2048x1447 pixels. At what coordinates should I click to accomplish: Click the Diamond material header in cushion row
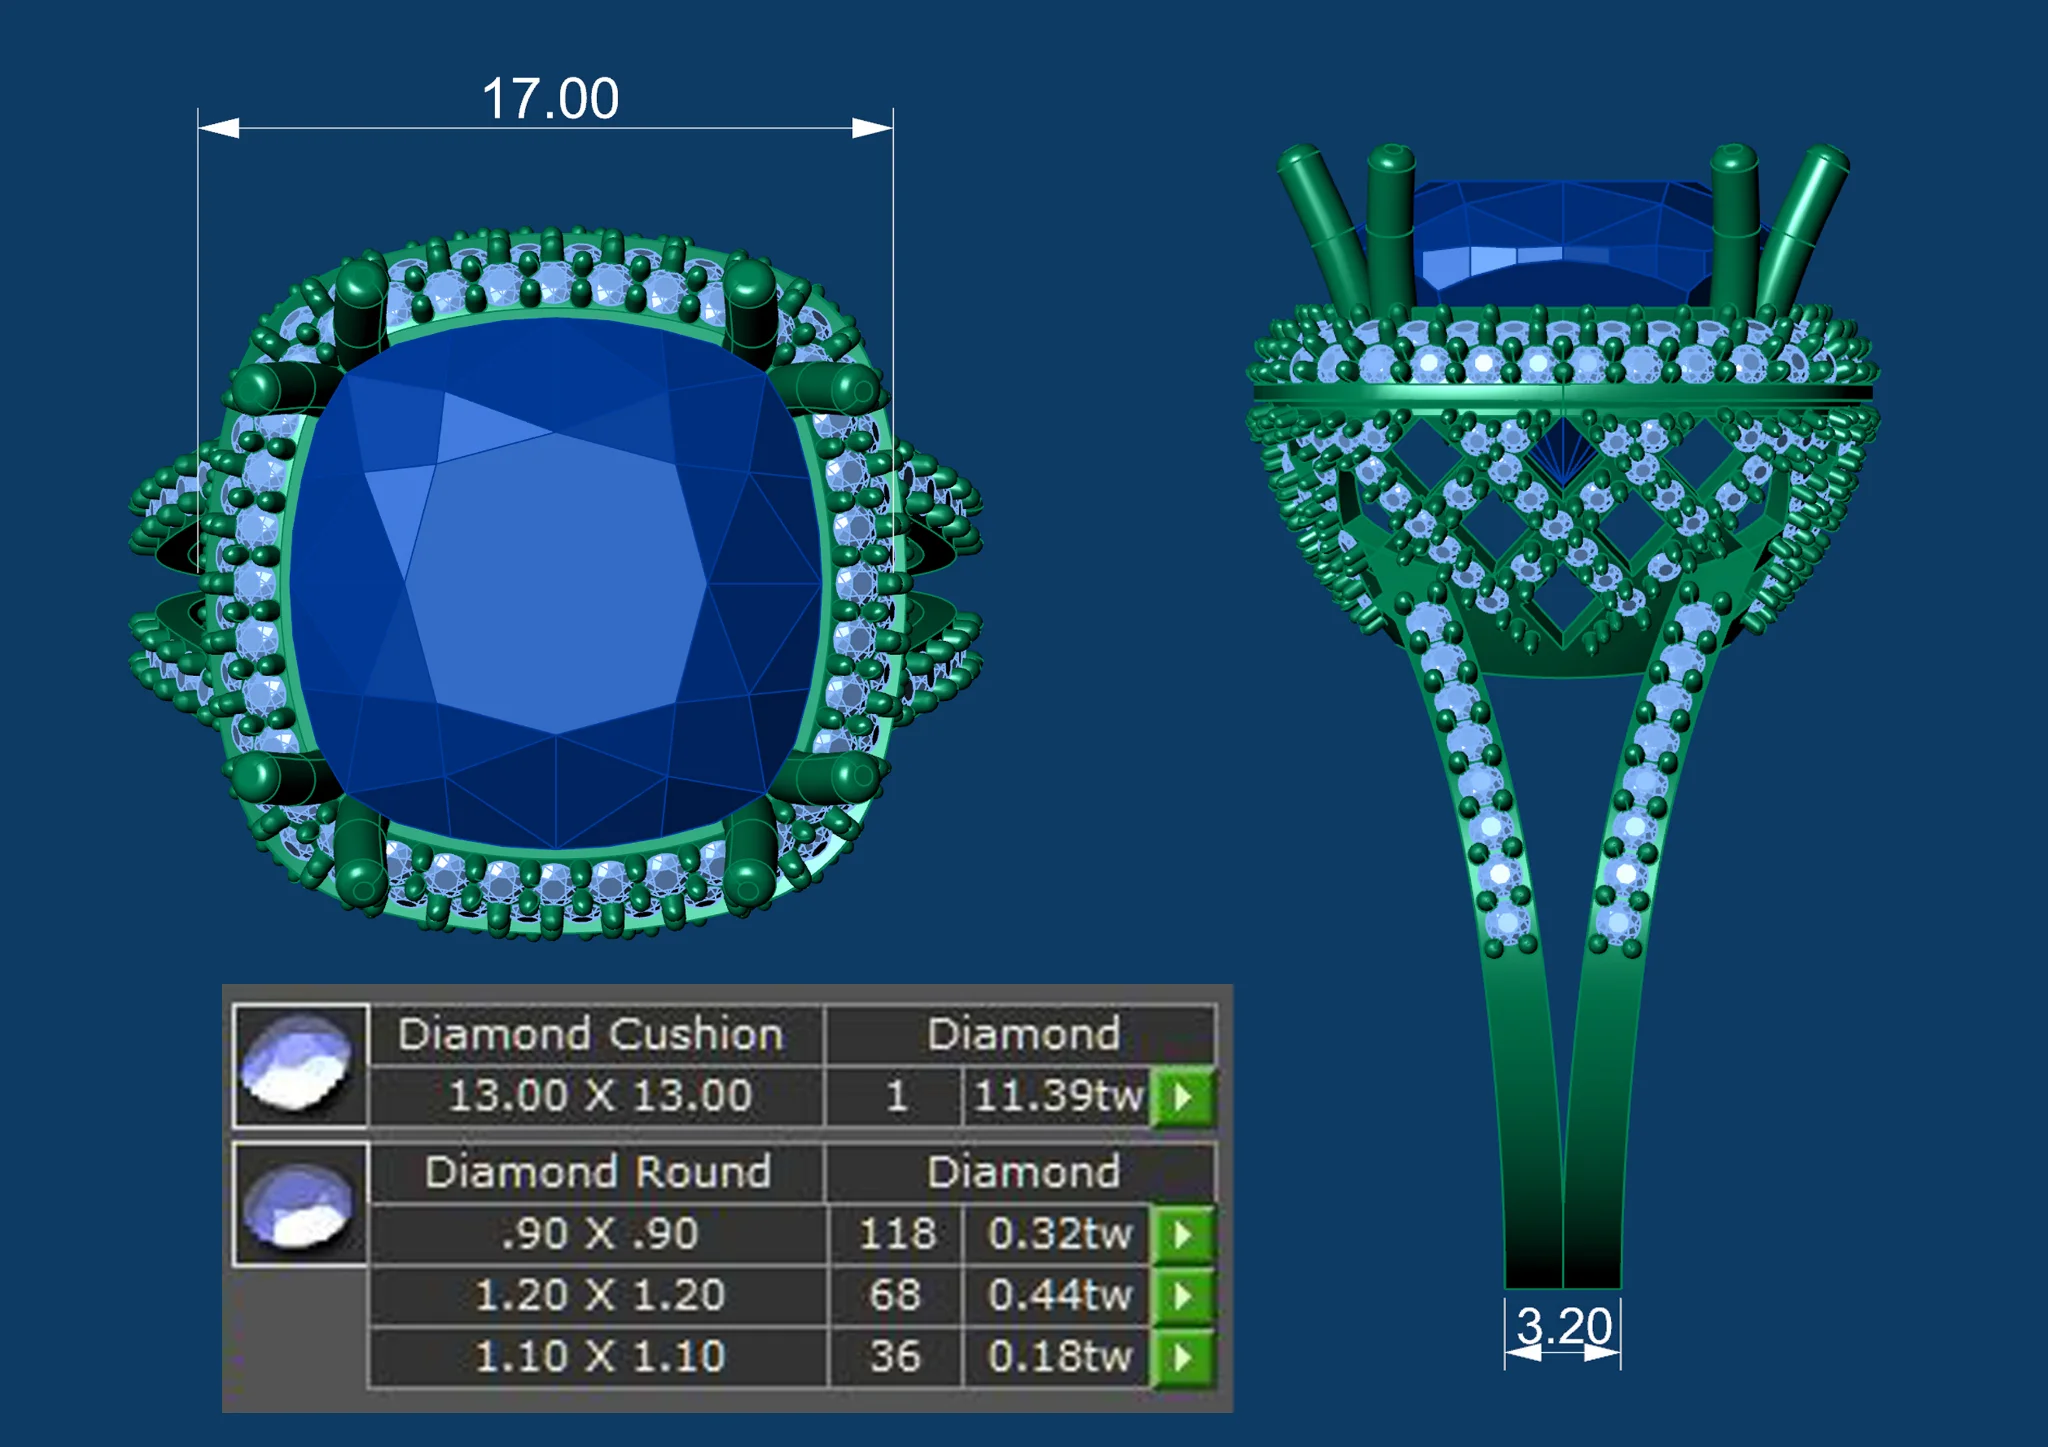point(1022,1035)
